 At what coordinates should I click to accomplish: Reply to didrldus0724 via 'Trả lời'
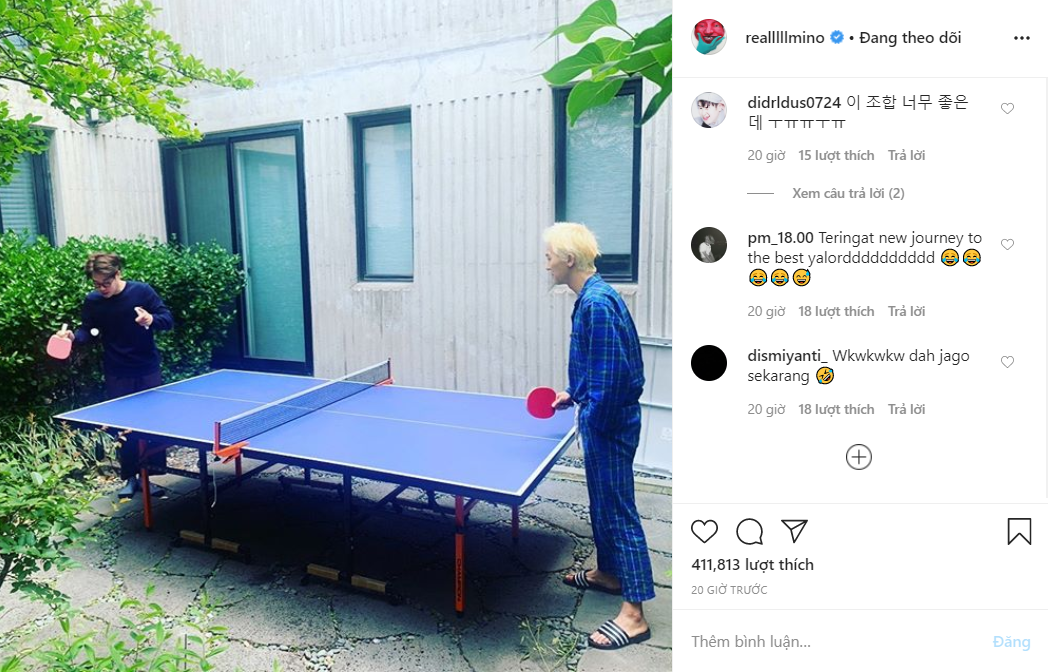pos(906,155)
